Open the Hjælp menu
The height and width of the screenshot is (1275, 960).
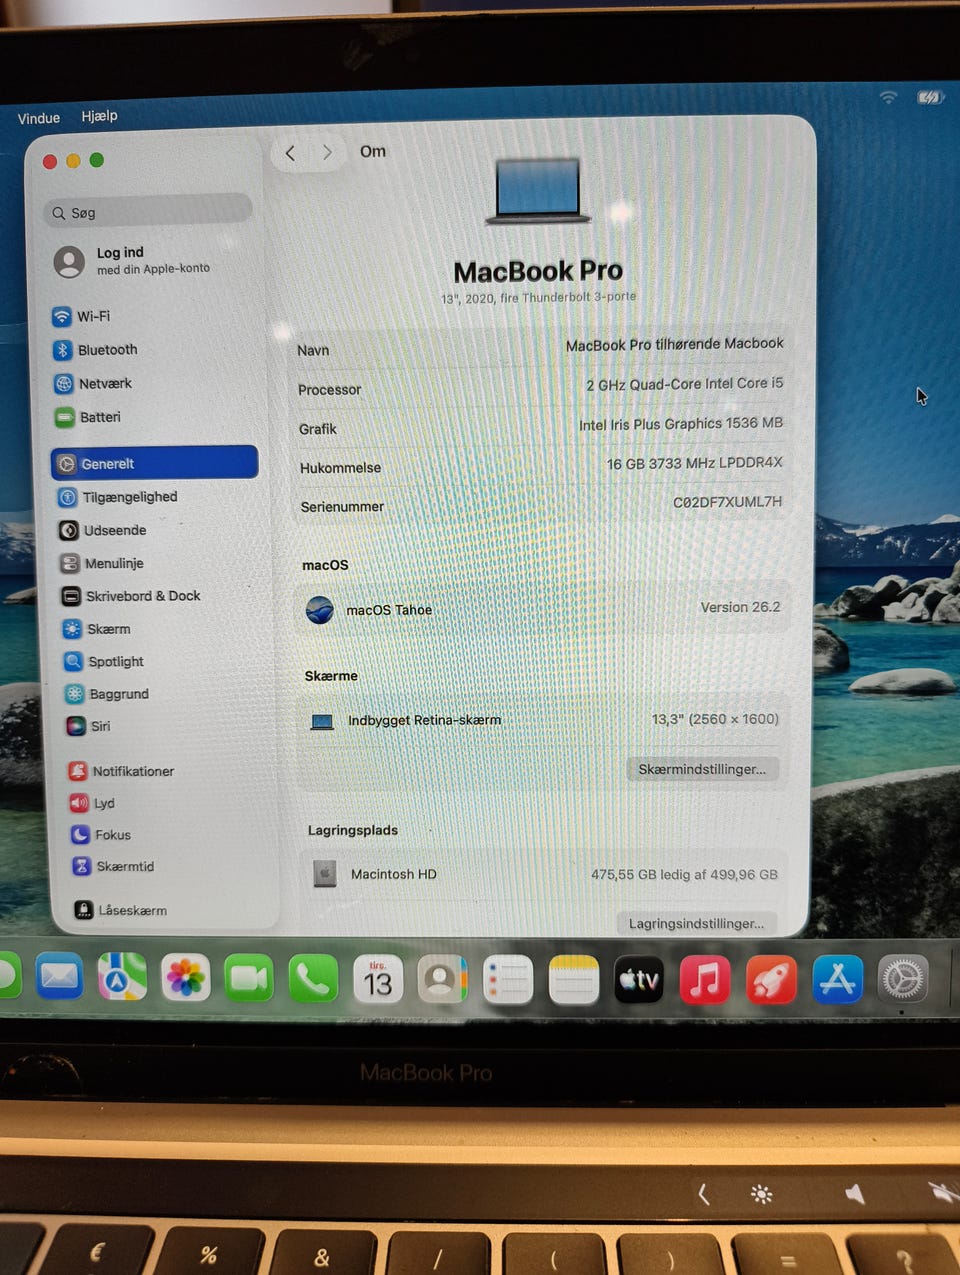click(100, 116)
